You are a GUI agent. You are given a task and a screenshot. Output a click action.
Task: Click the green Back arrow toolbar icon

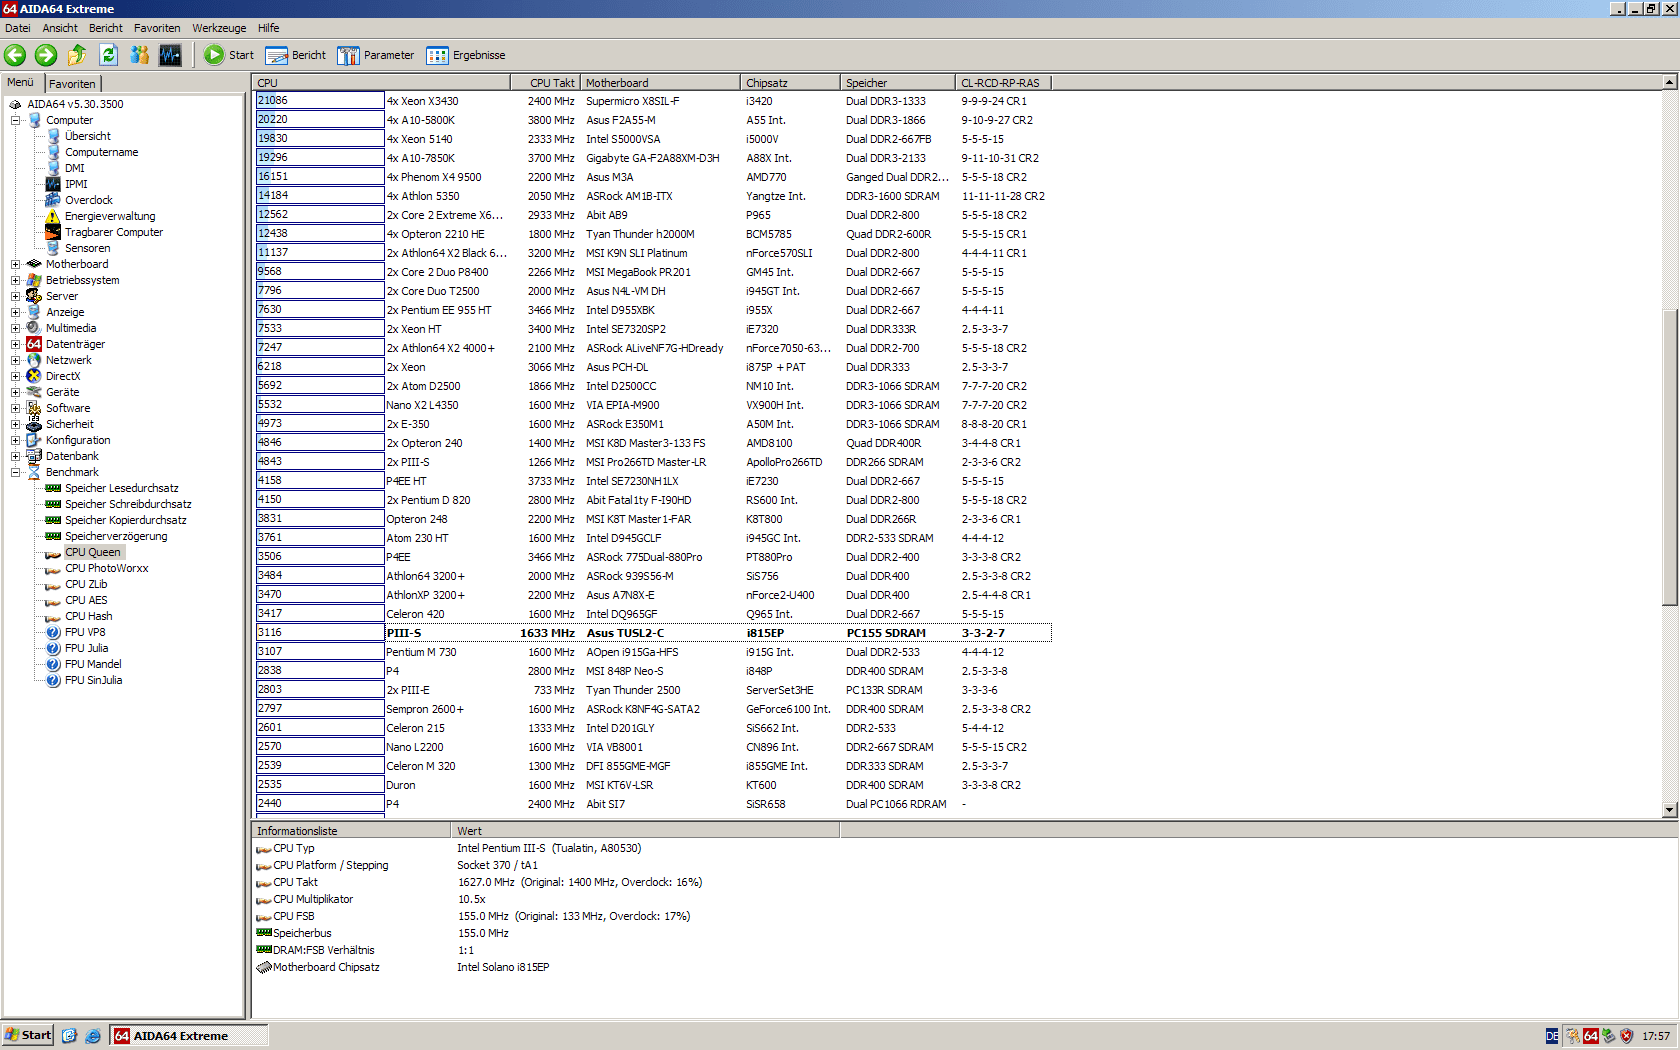(x=15, y=55)
